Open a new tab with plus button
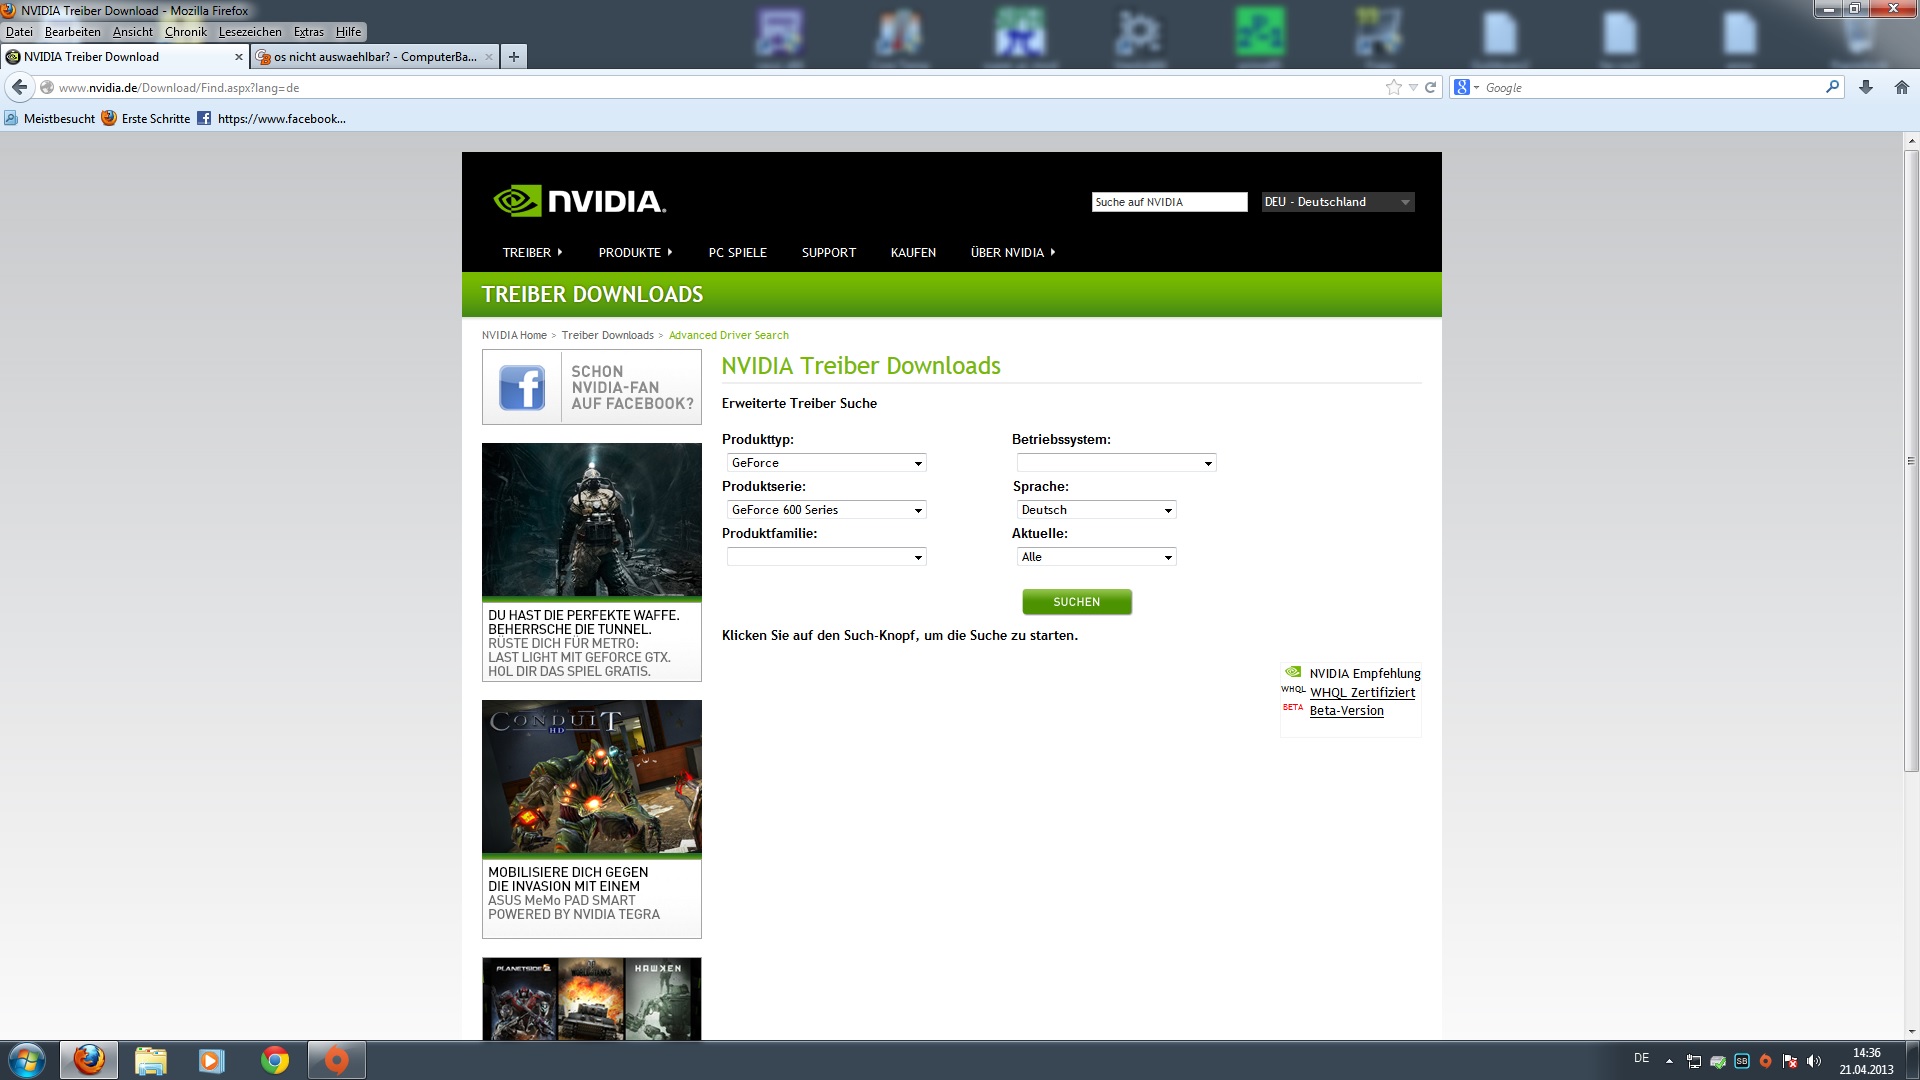1920x1080 pixels. (513, 57)
